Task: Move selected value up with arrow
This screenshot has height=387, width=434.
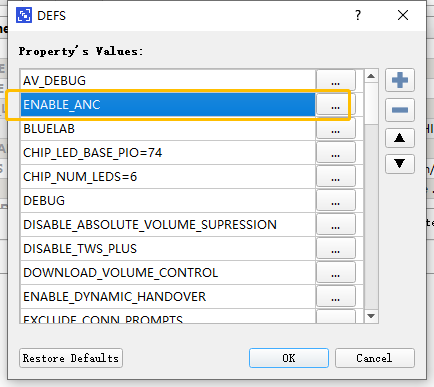Action: tap(400, 138)
